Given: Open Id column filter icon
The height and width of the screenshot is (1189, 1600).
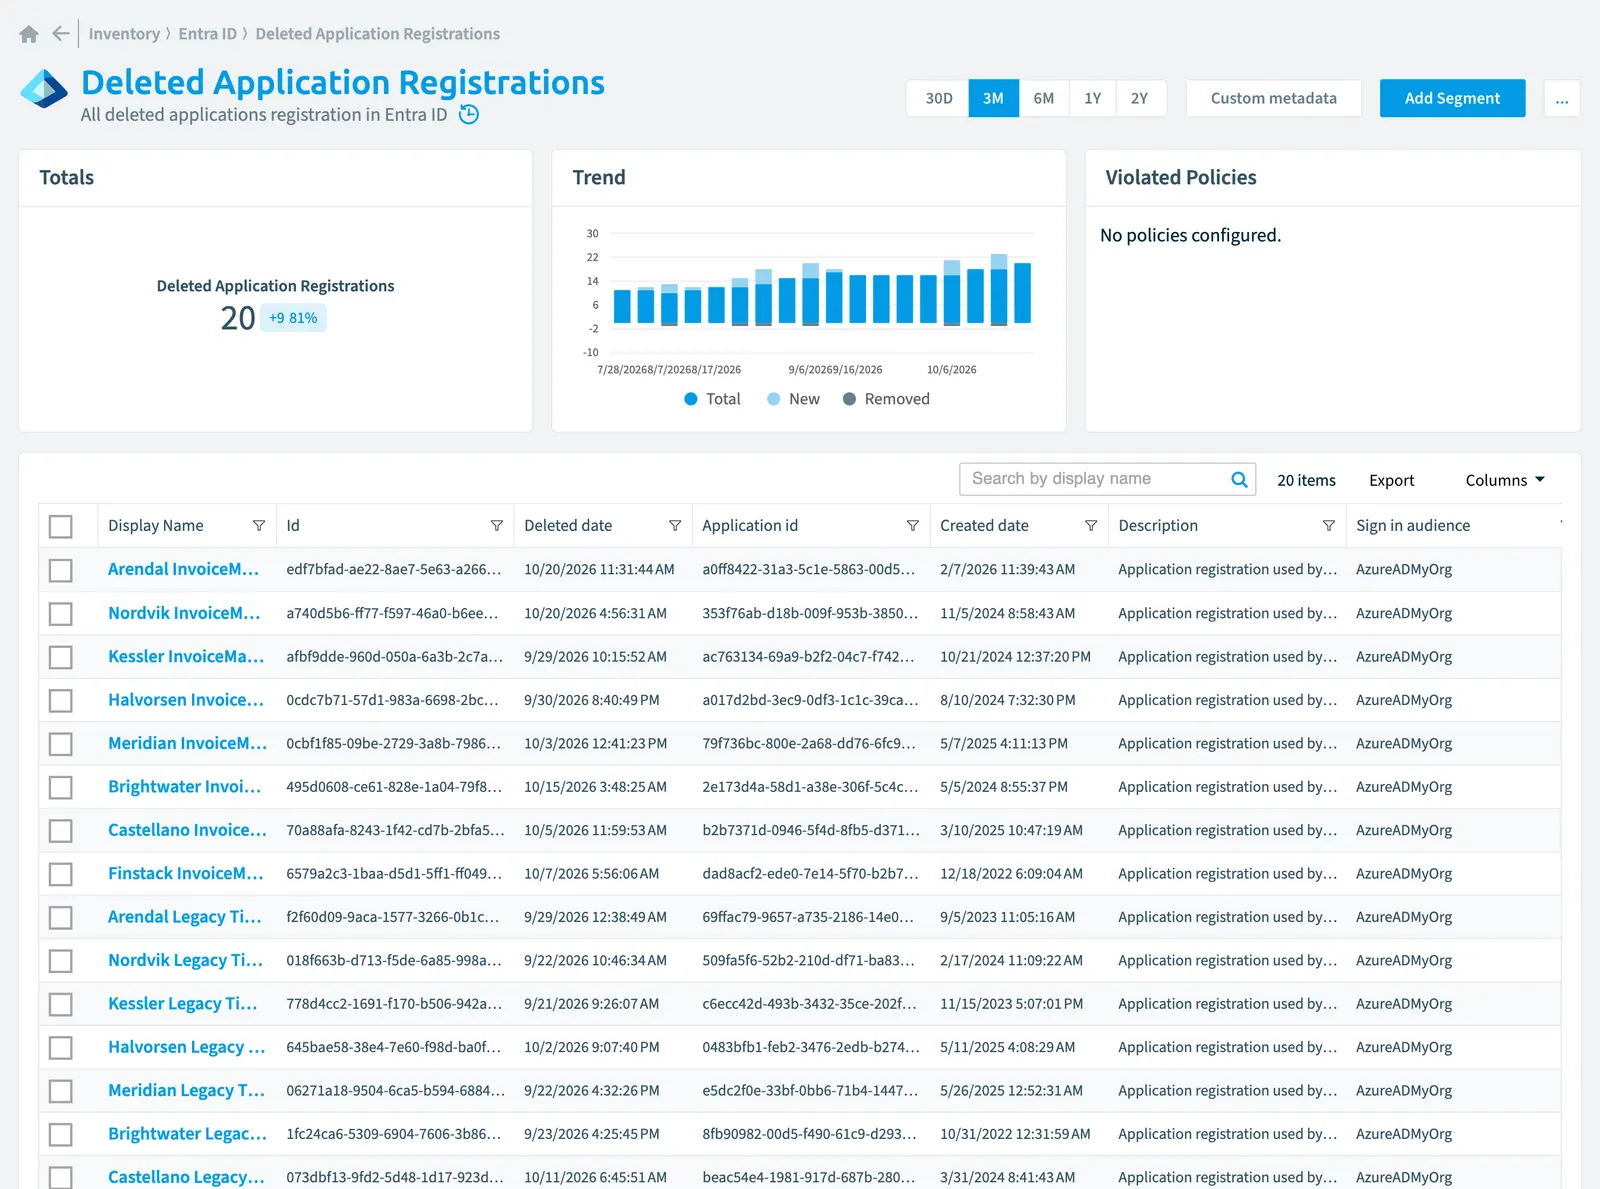Looking at the screenshot, I should (497, 526).
